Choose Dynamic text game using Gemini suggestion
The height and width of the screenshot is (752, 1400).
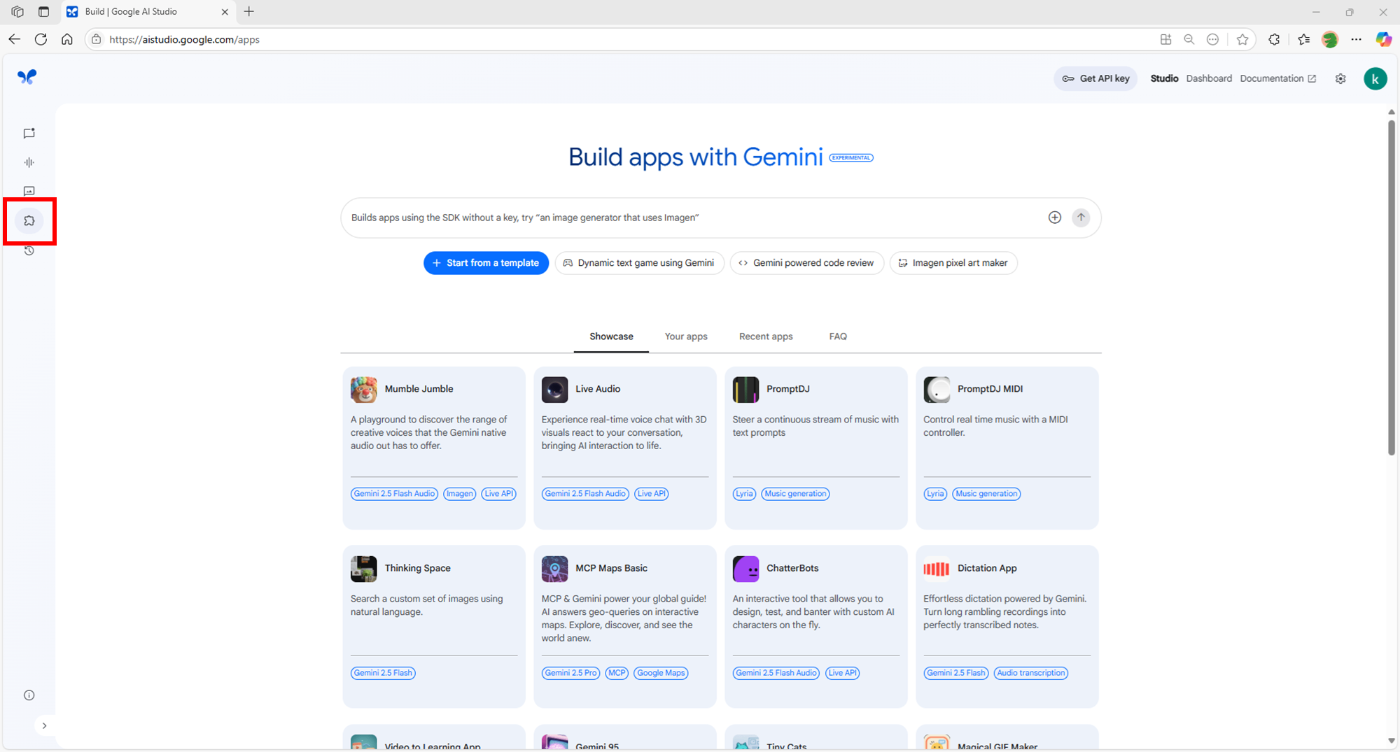tap(640, 263)
